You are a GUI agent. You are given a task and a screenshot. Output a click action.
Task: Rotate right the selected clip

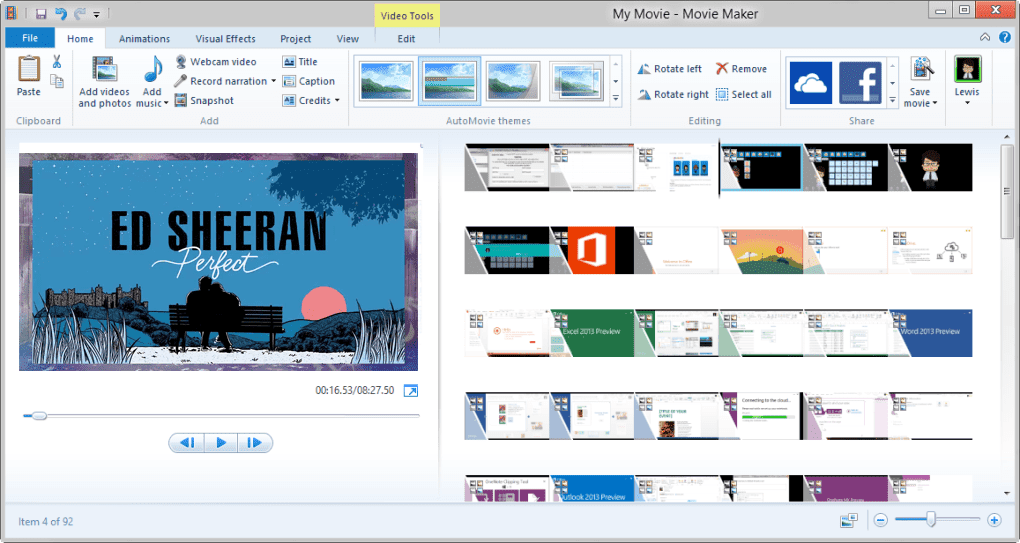point(673,94)
